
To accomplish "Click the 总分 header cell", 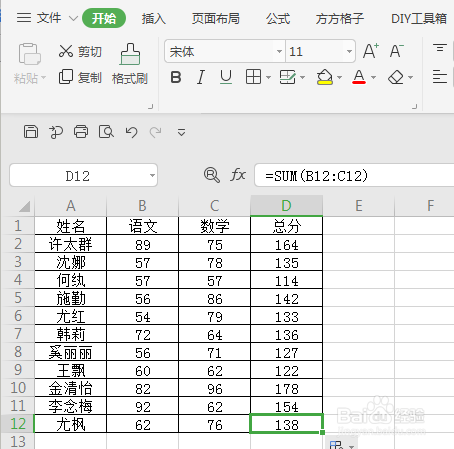I will 286,226.
